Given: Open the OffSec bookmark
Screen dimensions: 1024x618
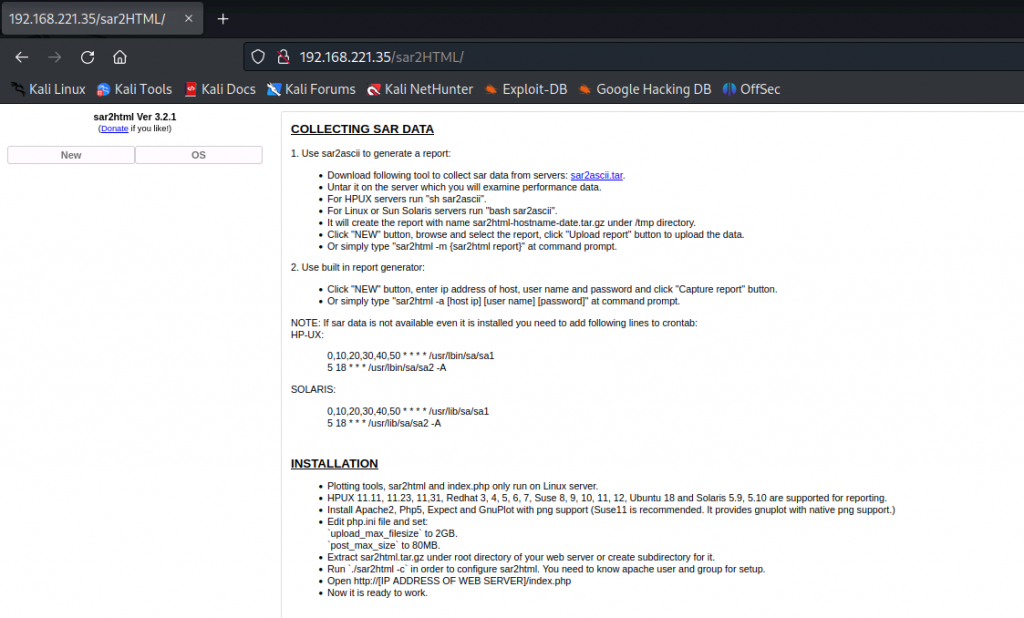Looking at the screenshot, I should [x=752, y=89].
